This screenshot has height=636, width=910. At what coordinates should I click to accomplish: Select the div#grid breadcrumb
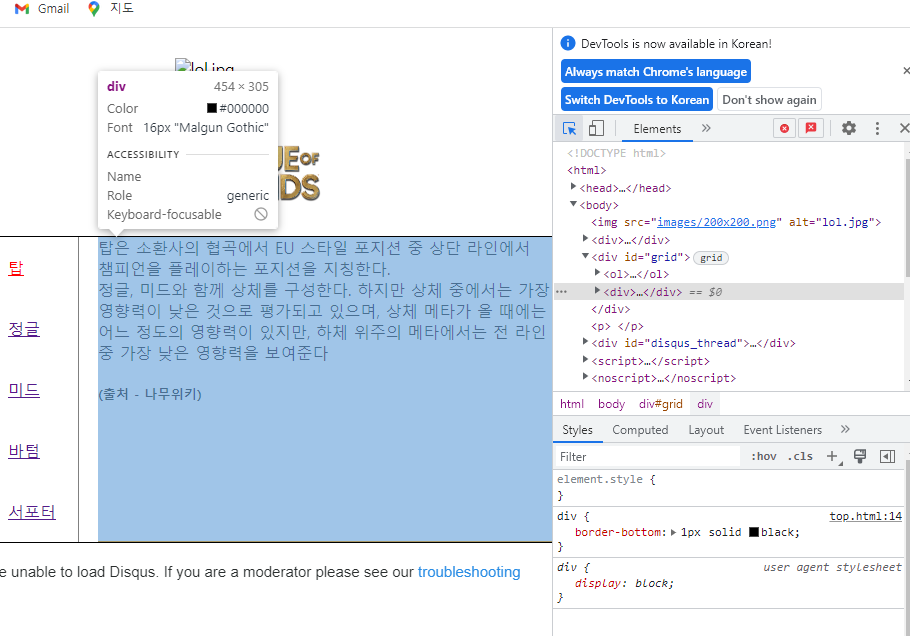(660, 404)
